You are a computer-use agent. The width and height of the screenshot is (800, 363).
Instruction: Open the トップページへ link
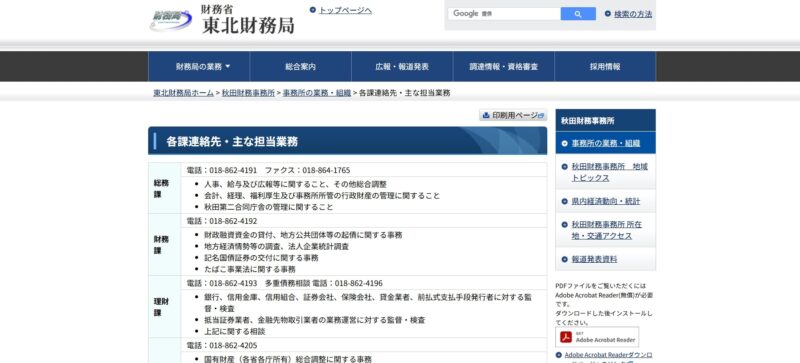pyautogui.click(x=345, y=10)
